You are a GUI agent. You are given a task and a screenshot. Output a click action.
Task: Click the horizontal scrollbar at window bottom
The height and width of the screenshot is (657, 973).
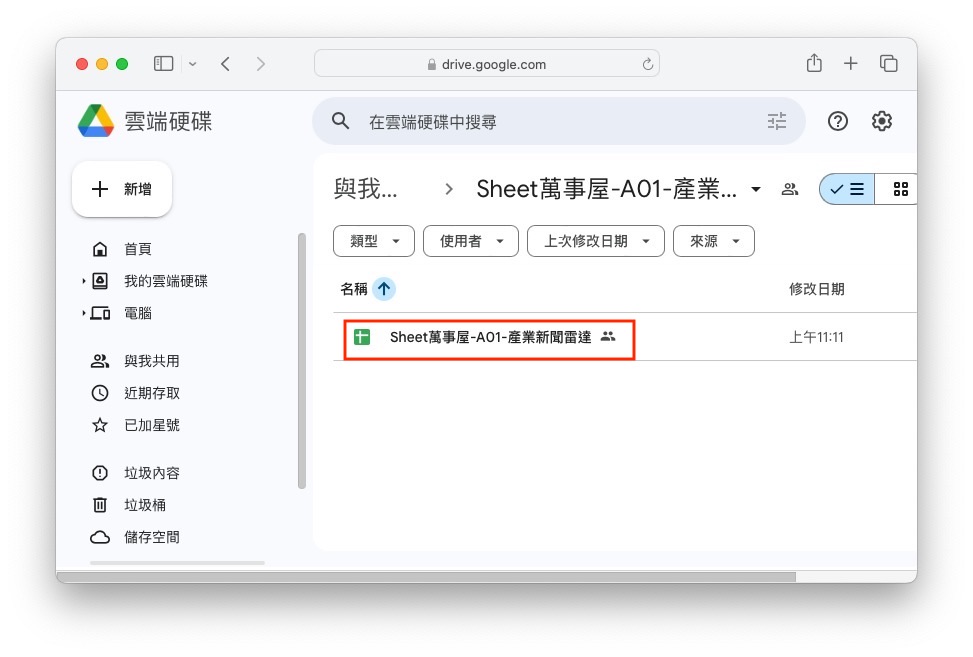426,577
